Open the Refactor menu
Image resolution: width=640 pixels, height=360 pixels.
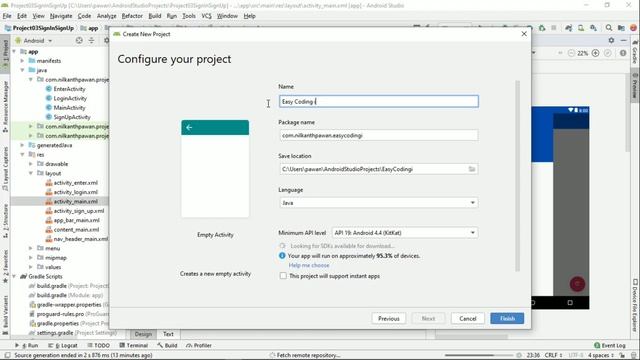[x=132, y=16]
